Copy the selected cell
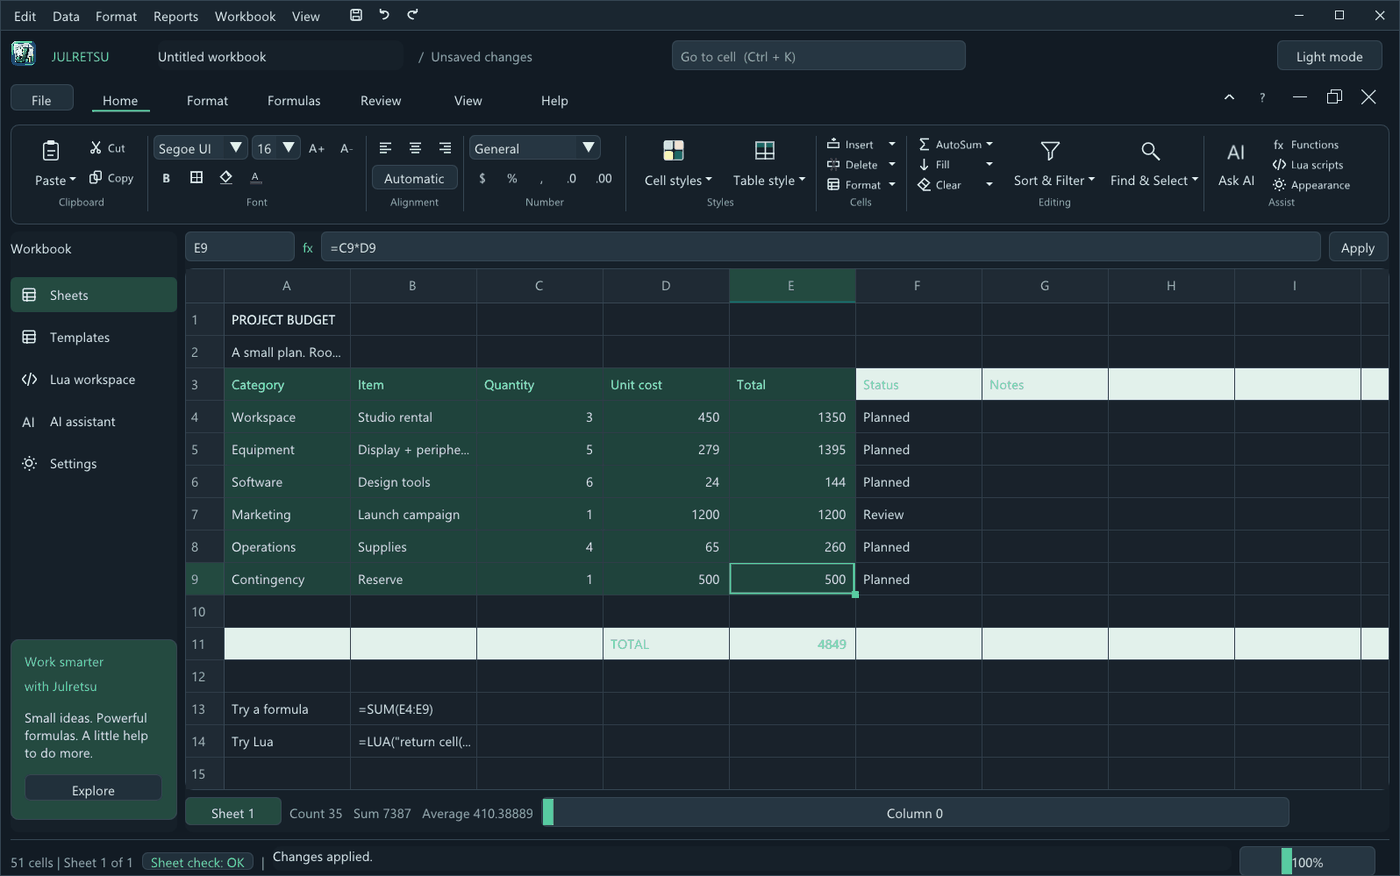 (111, 178)
